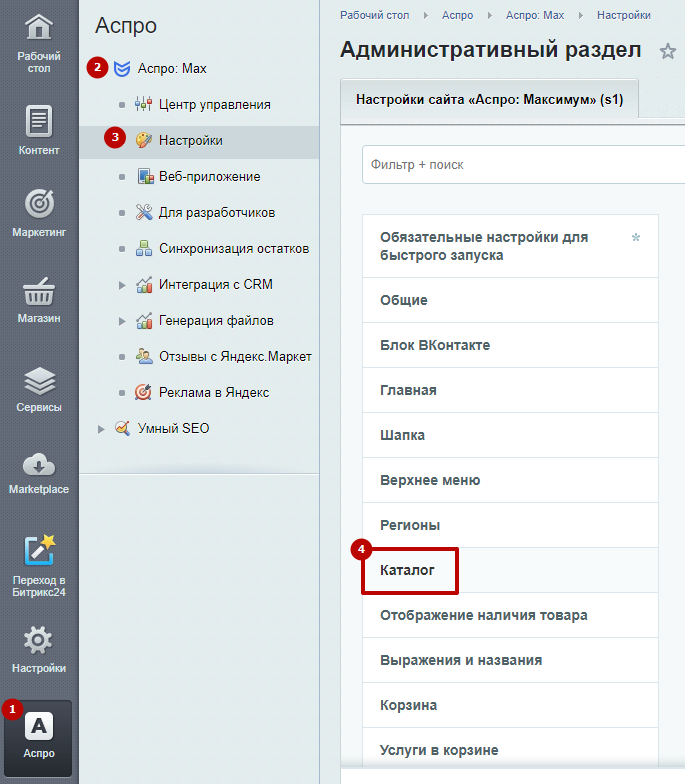Open the Маркетинг target icon

coord(40,204)
